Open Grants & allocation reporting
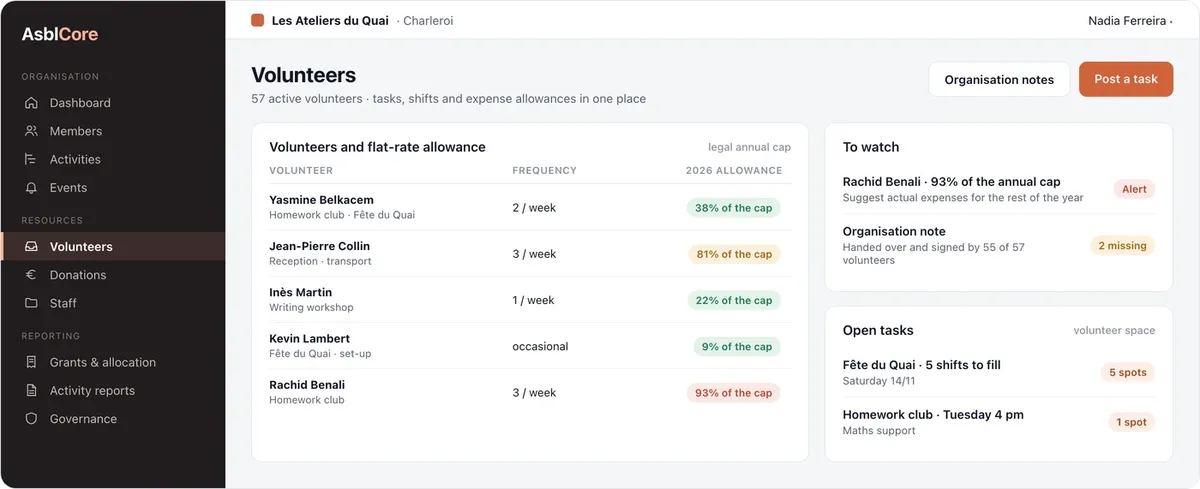The height and width of the screenshot is (489, 1200). click(112, 362)
